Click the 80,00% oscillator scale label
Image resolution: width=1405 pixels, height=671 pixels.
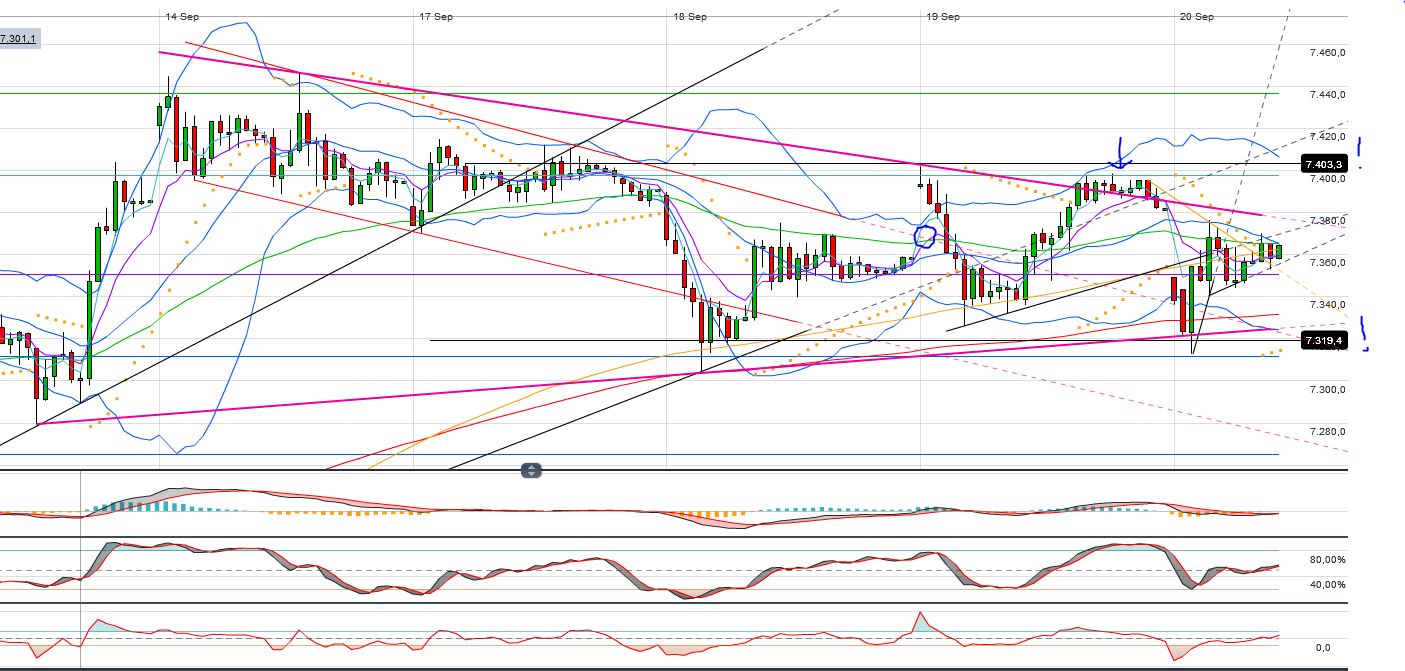click(x=1328, y=560)
